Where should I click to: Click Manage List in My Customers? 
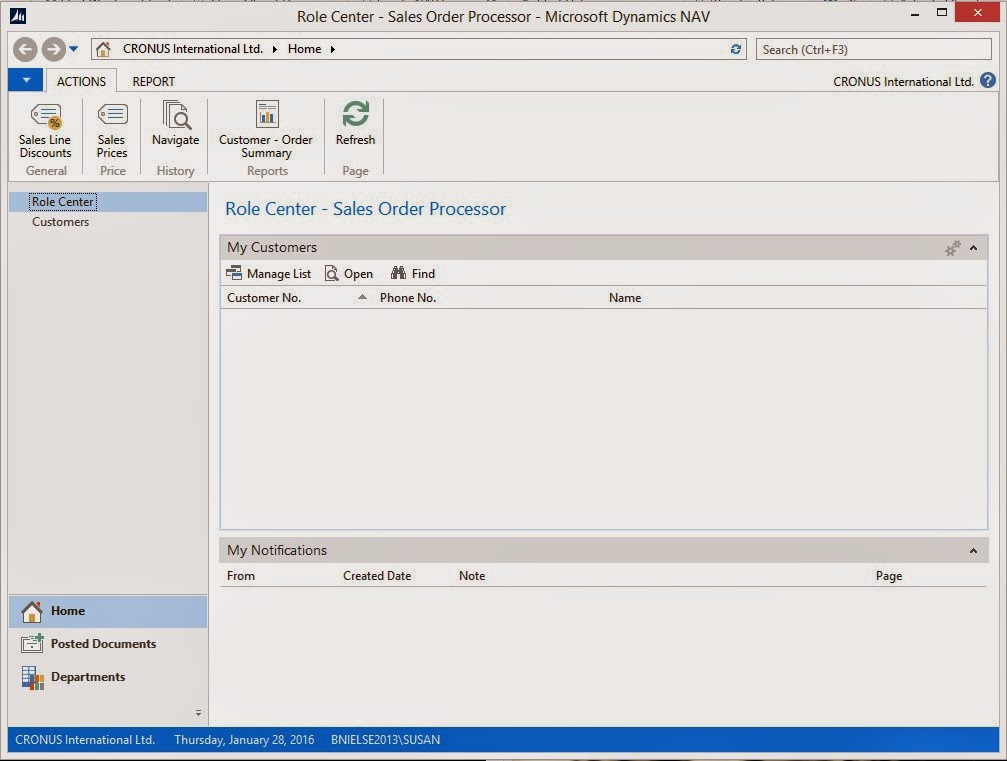pyautogui.click(x=268, y=274)
